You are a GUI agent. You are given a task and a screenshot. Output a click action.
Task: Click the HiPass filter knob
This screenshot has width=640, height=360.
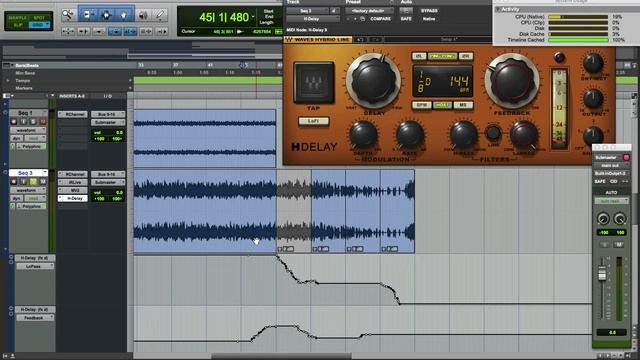[463, 135]
